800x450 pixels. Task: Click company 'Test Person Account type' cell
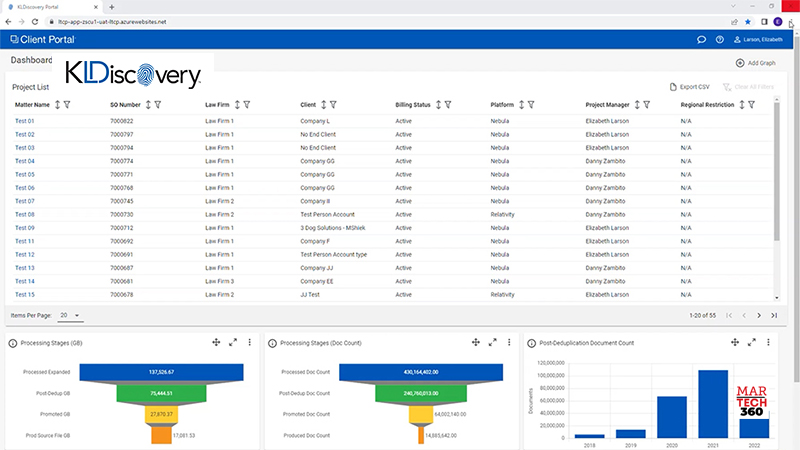point(334,254)
